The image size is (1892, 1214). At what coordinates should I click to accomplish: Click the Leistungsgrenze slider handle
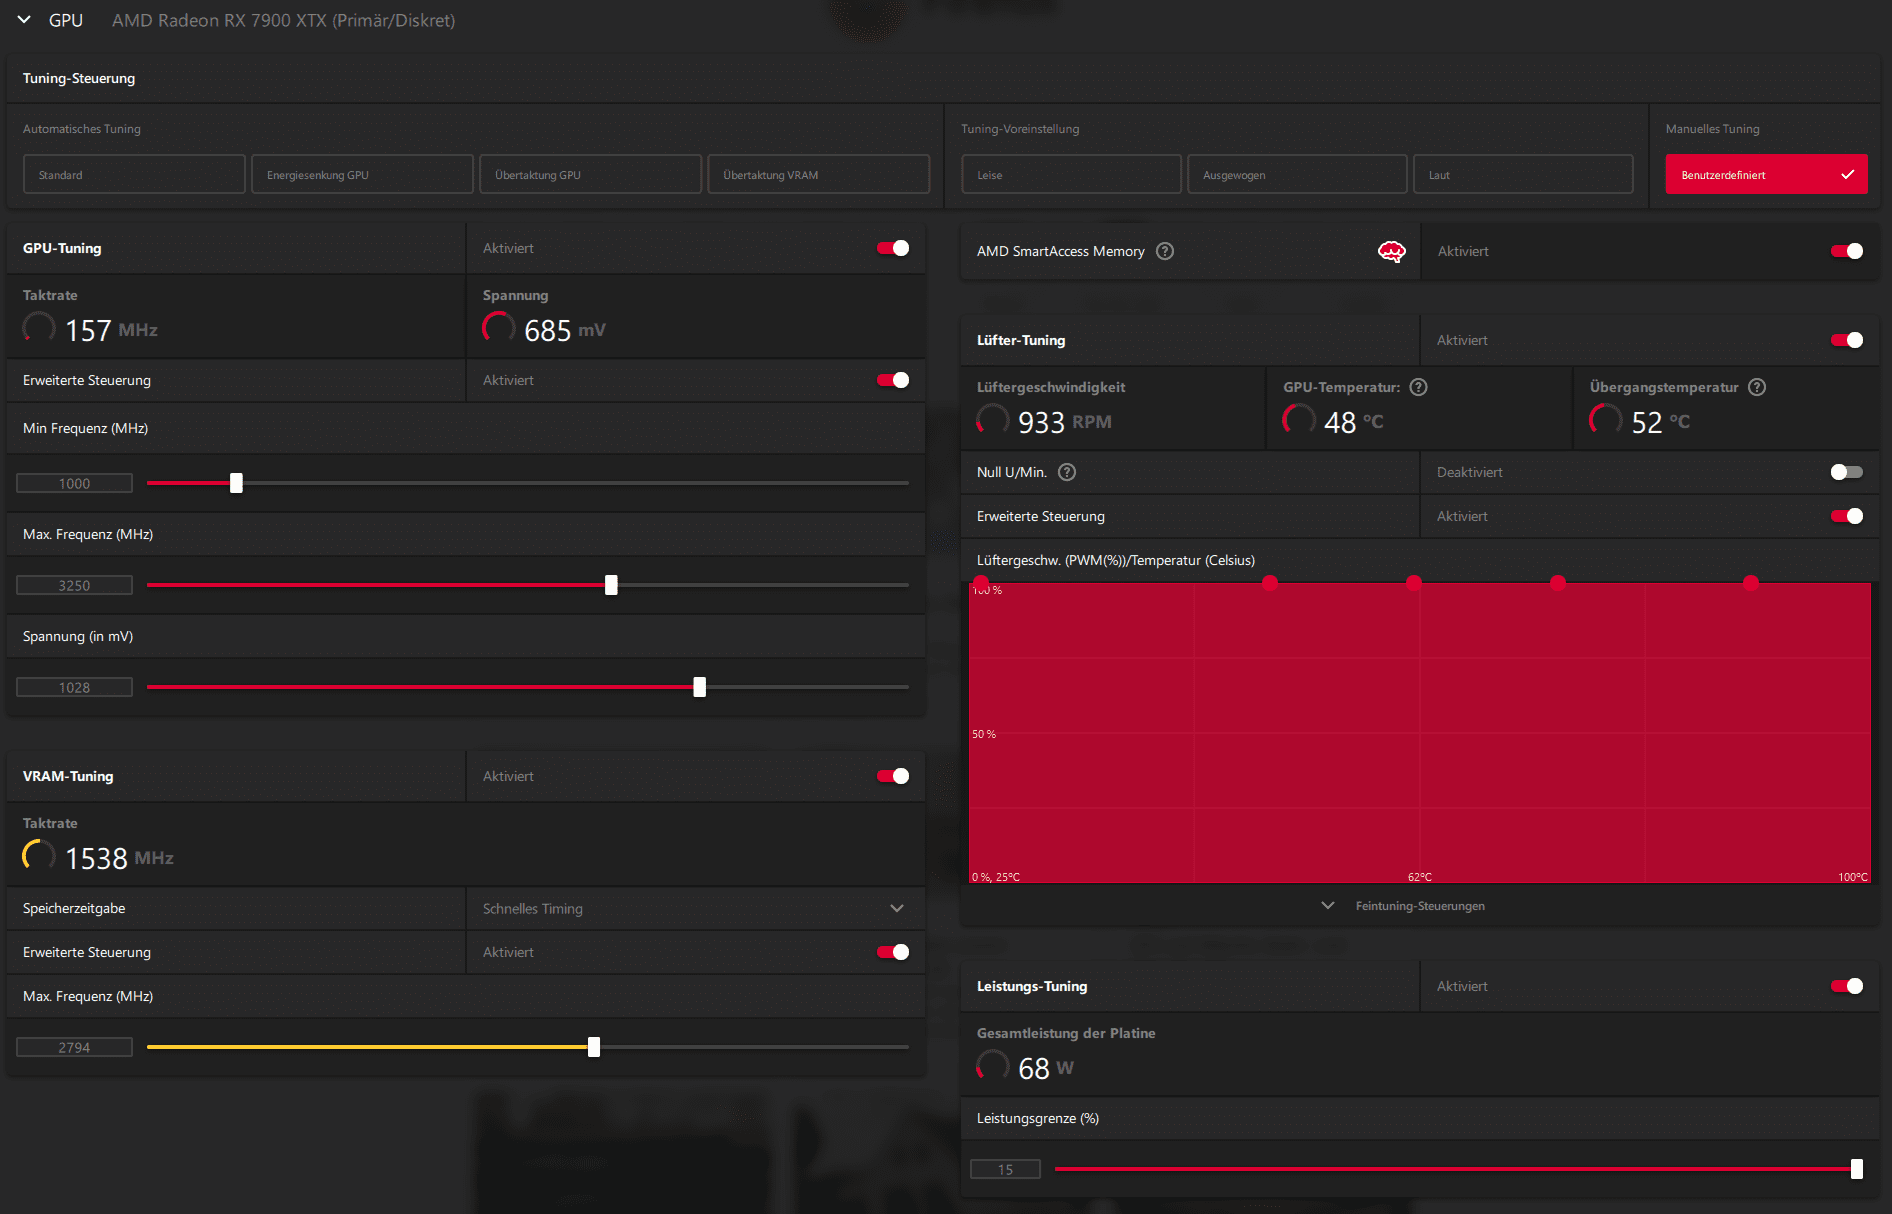pyautogui.click(x=1857, y=1169)
